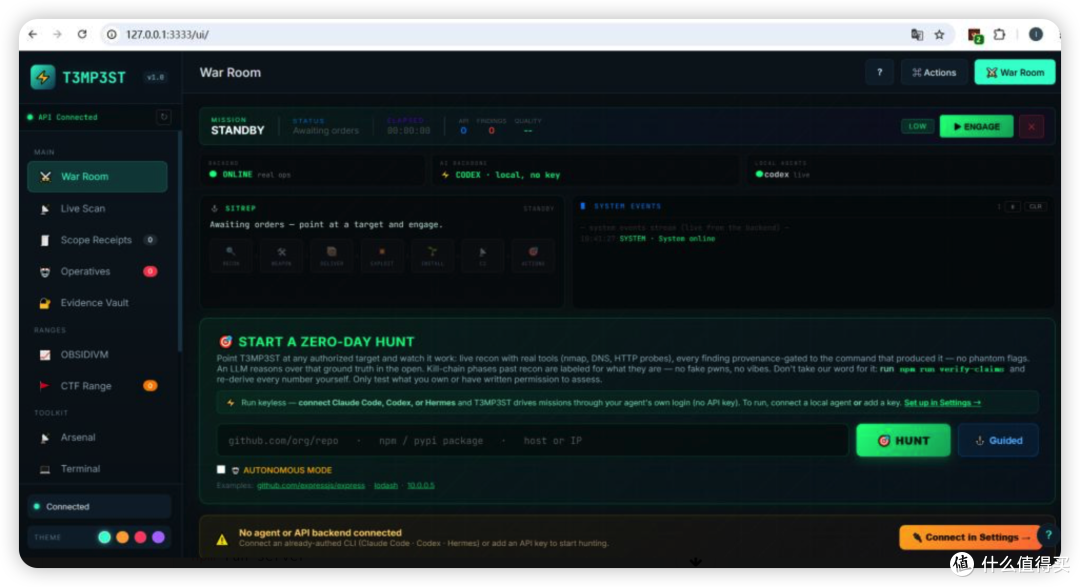Click the red extension icon with badge
This screenshot has width=1080, height=587.
[x=975, y=35]
